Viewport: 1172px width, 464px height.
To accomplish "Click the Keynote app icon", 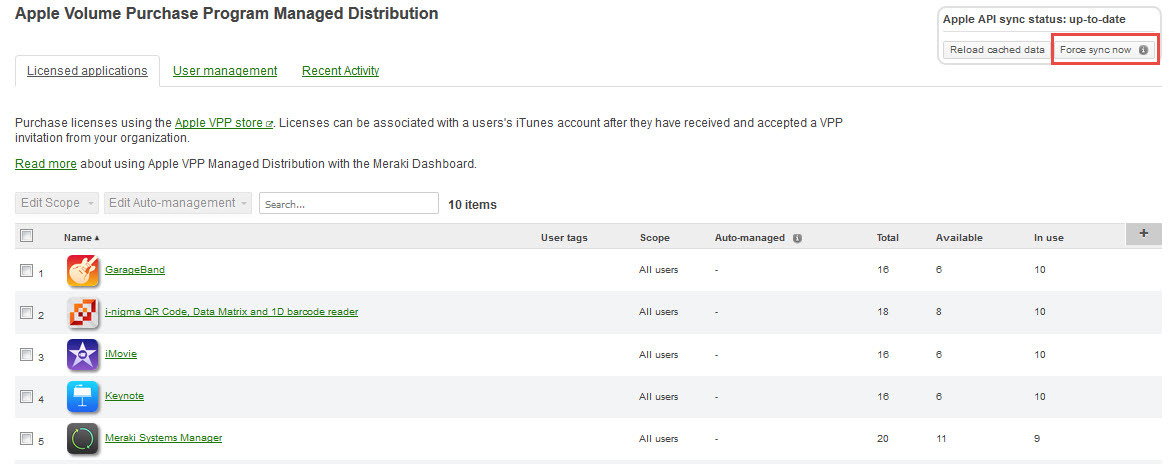I will pos(82,396).
